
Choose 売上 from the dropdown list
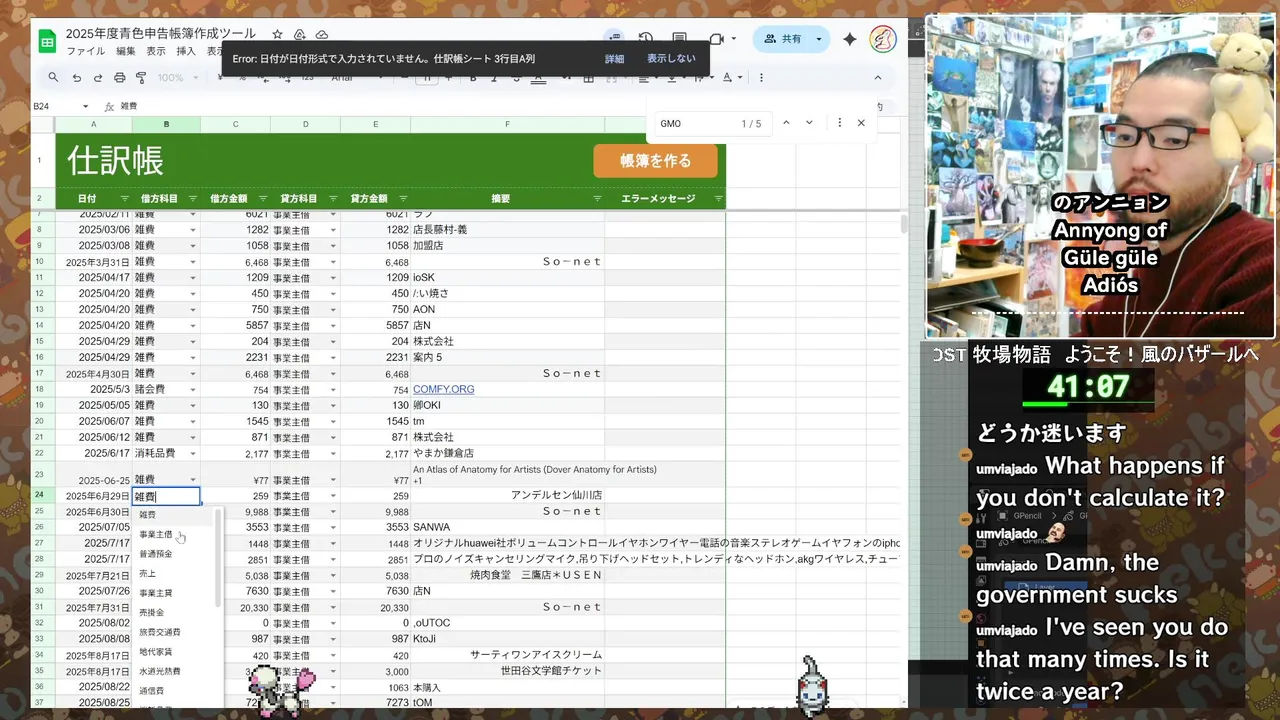pos(171,574)
